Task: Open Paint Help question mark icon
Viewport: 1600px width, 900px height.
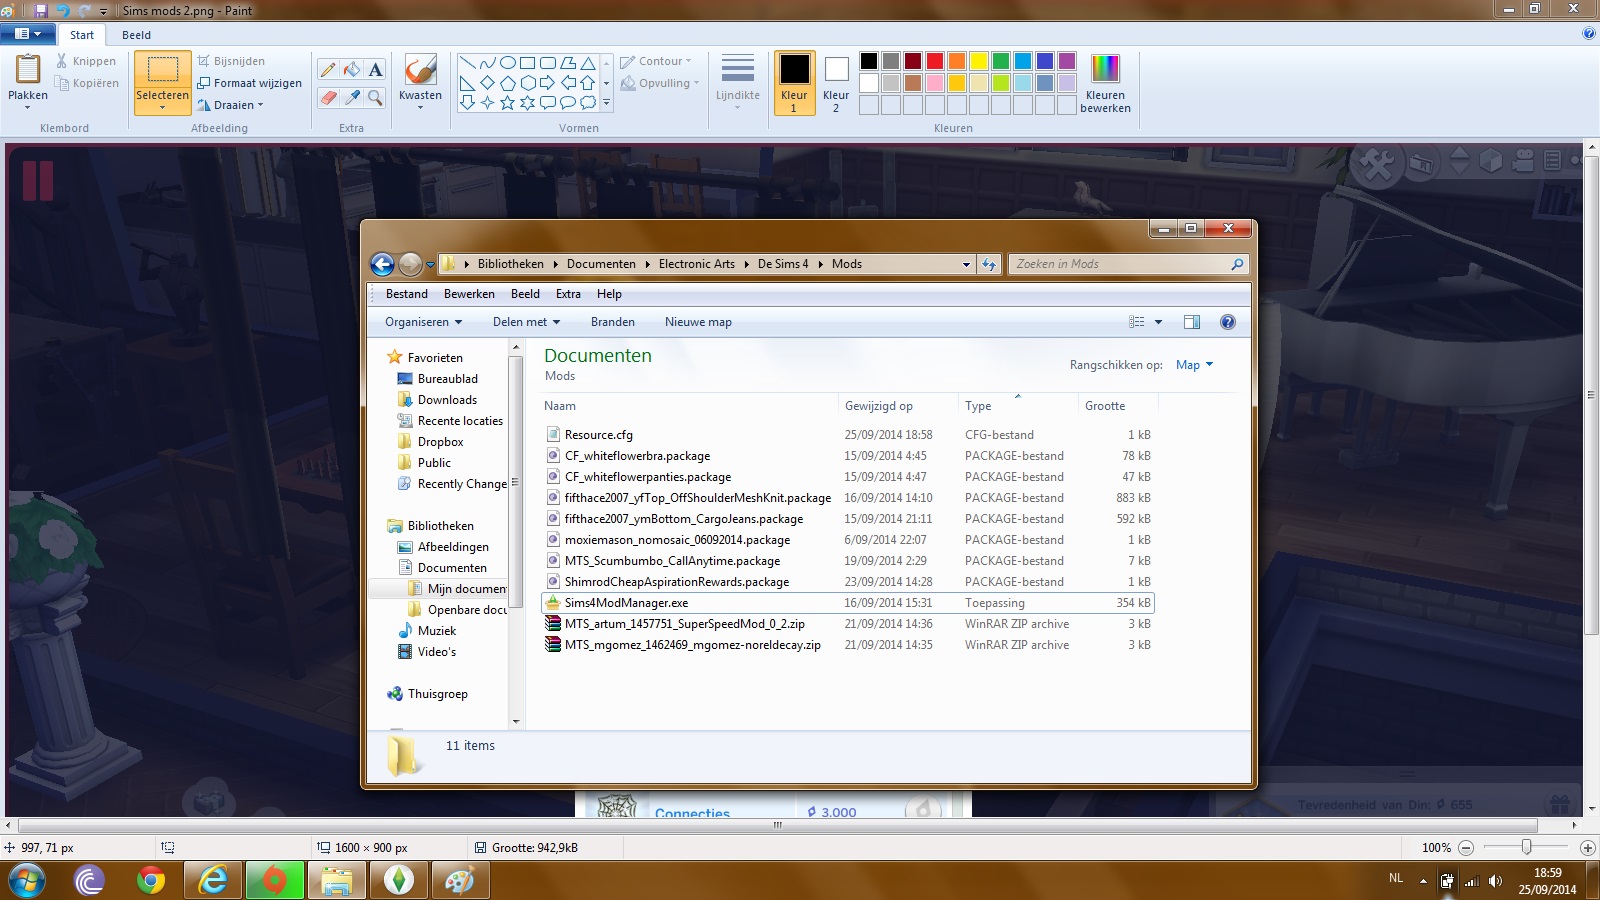Action: [1589, 34]
